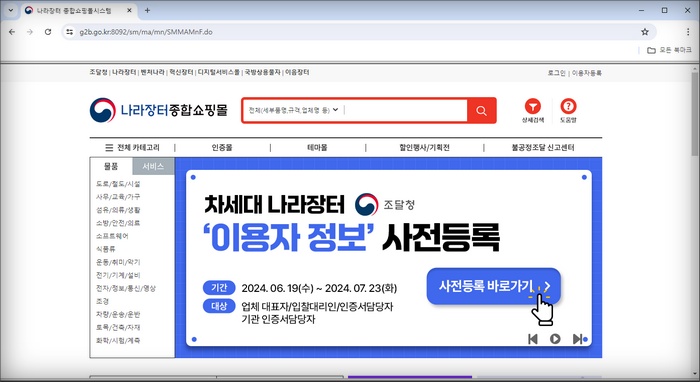
Task: Open the 이음장터 top link
Action: [297, 72]
